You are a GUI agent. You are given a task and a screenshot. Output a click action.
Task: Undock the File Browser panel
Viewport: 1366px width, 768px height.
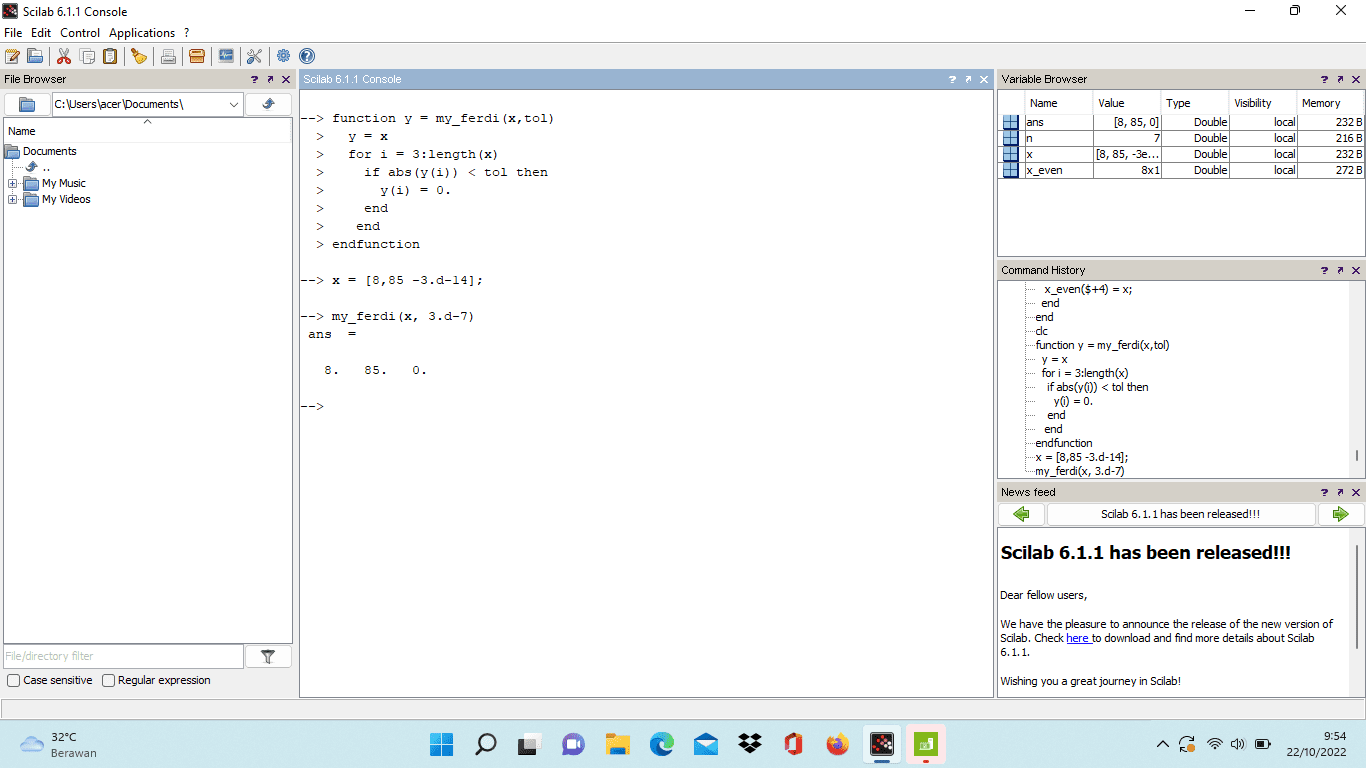pyautogui.click(x=270, y=79)
